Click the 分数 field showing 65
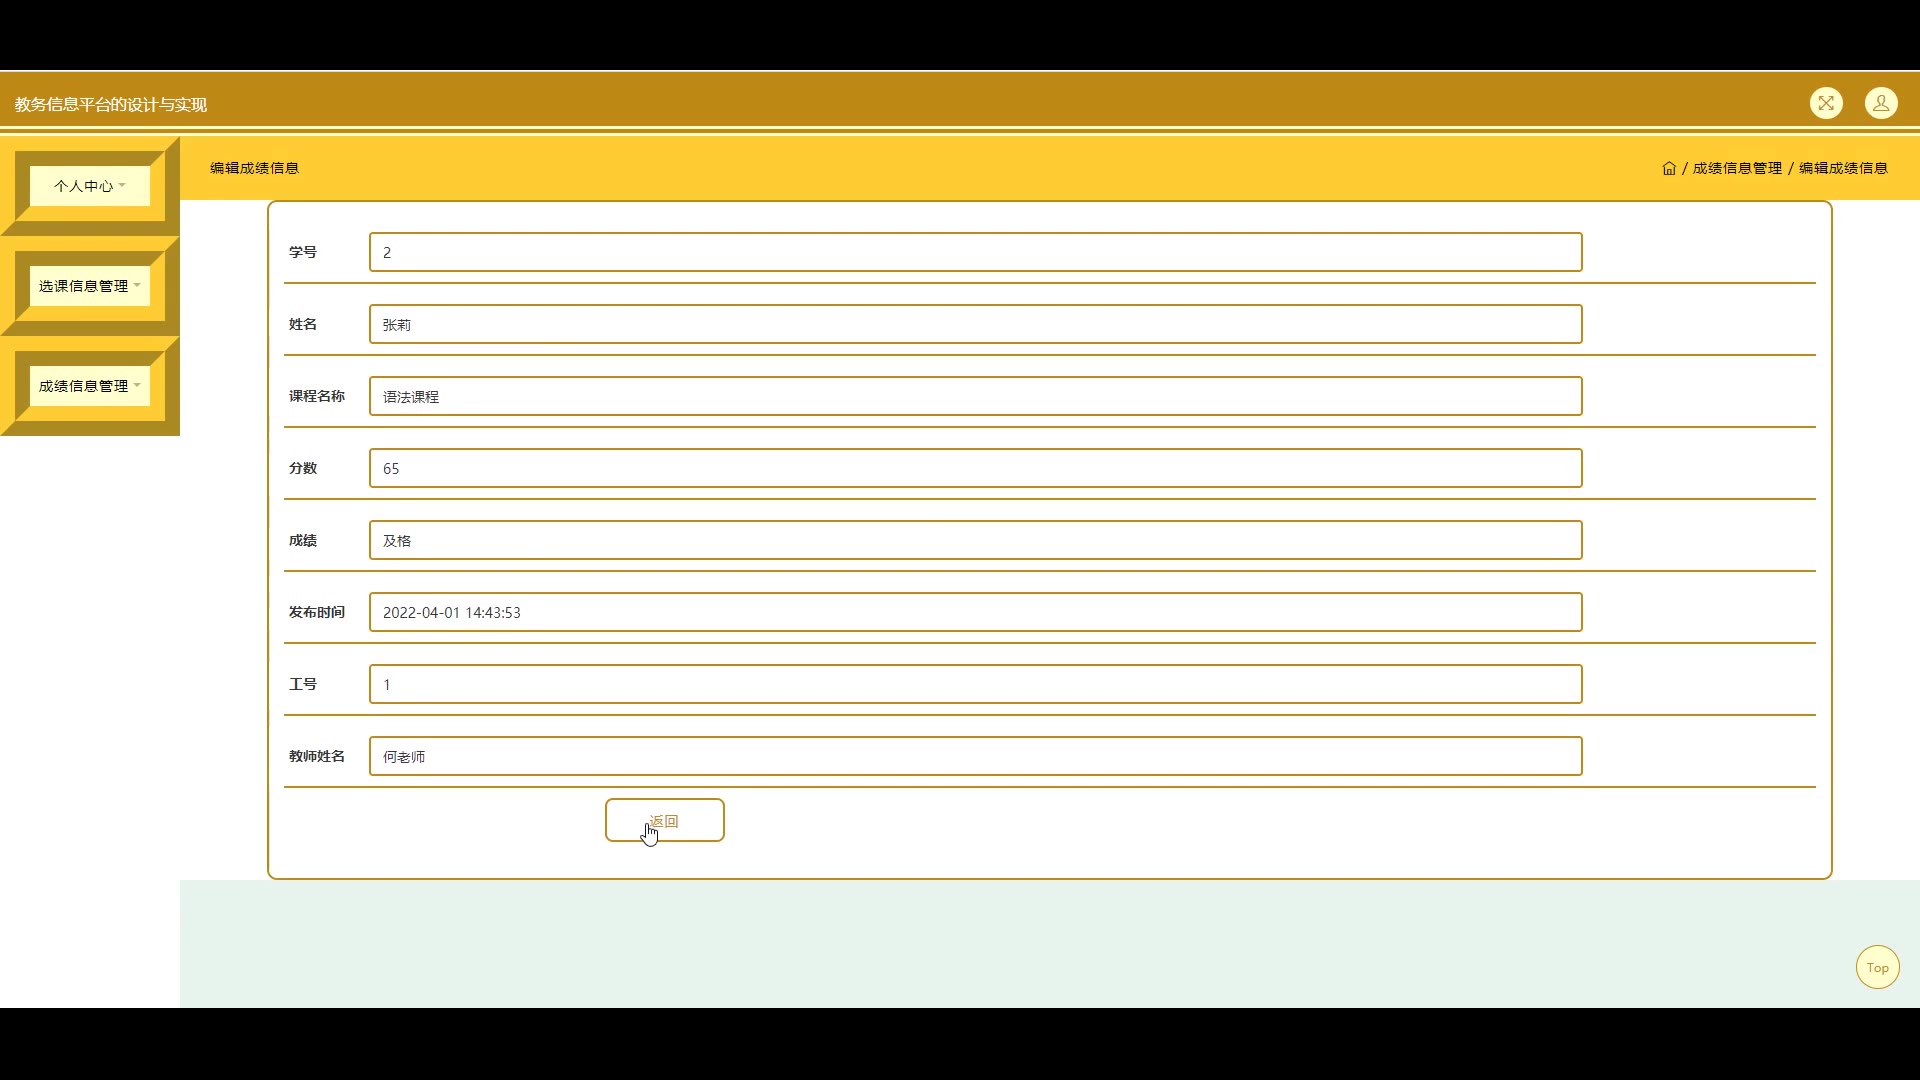Screen dimensions: 1920x1080 pyautogui.click(x=976, y=468)
